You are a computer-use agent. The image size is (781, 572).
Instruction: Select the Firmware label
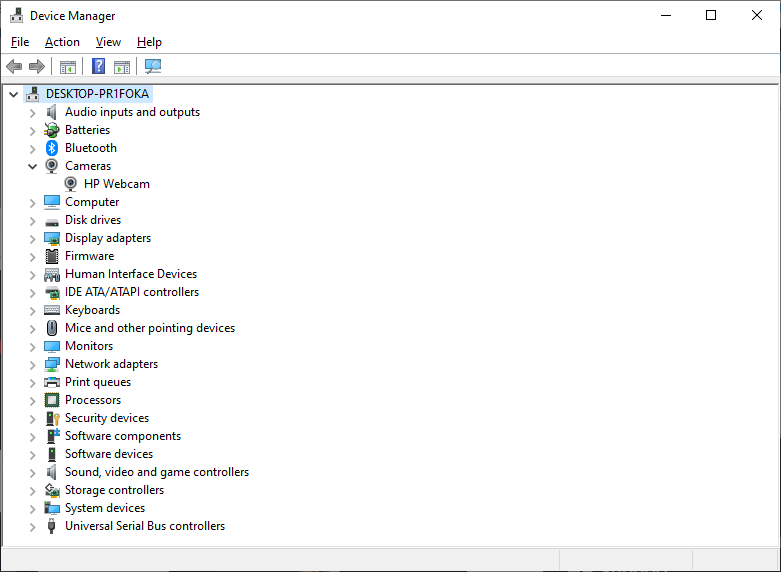[x=90, y=256]
